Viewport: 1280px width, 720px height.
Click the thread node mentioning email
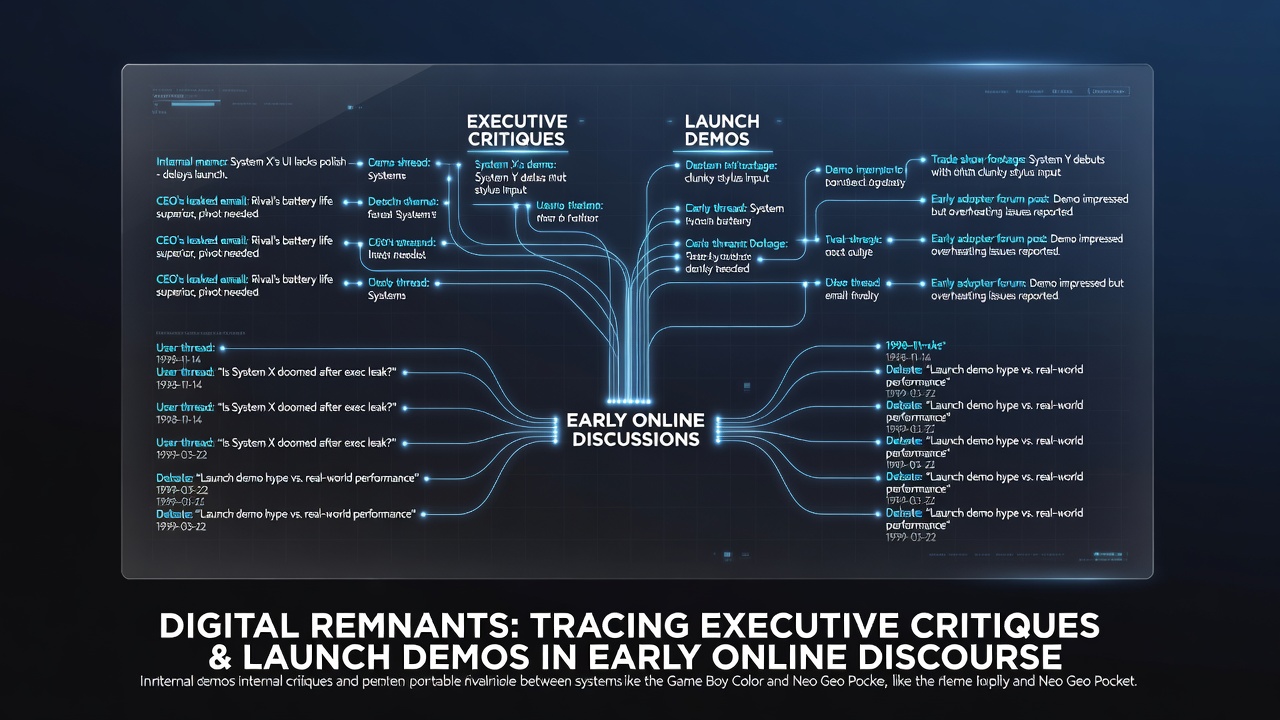pos(851,290)
